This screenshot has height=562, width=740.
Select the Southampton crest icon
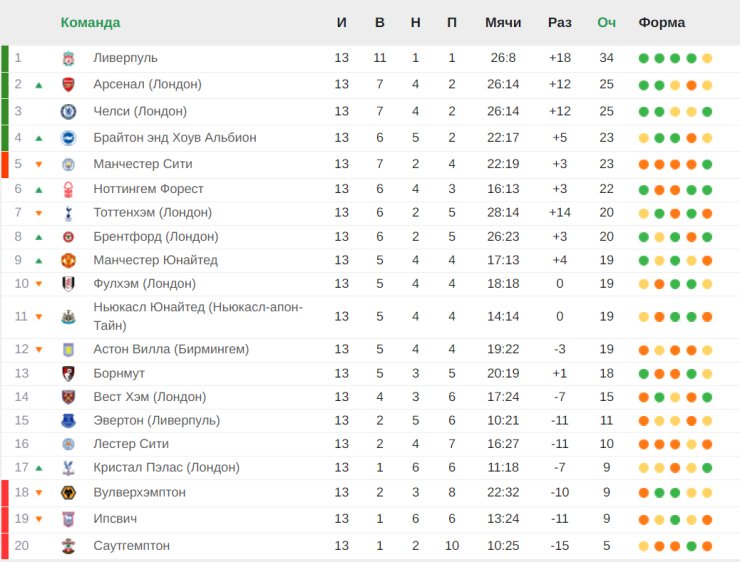click(x=68, y=546)
